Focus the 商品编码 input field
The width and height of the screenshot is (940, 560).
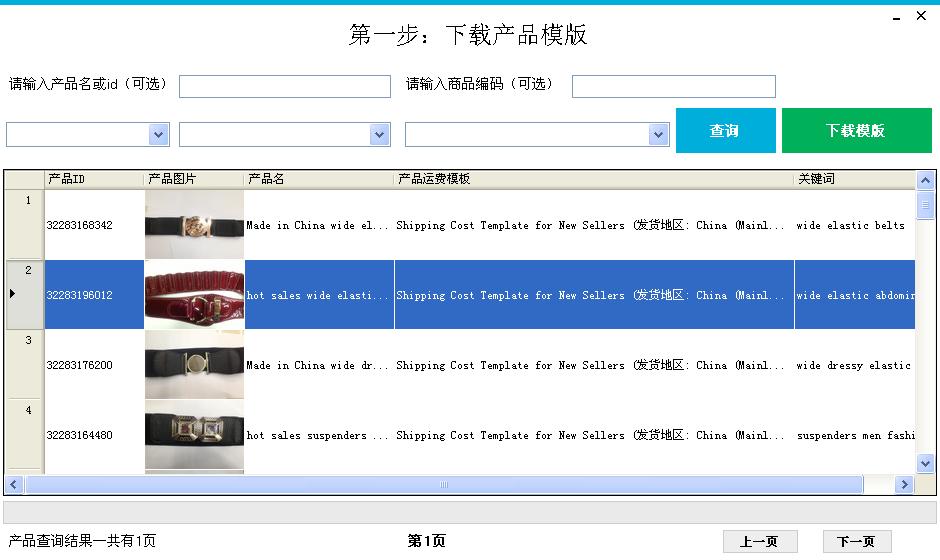pyautogui.click(x=673, y=86)
